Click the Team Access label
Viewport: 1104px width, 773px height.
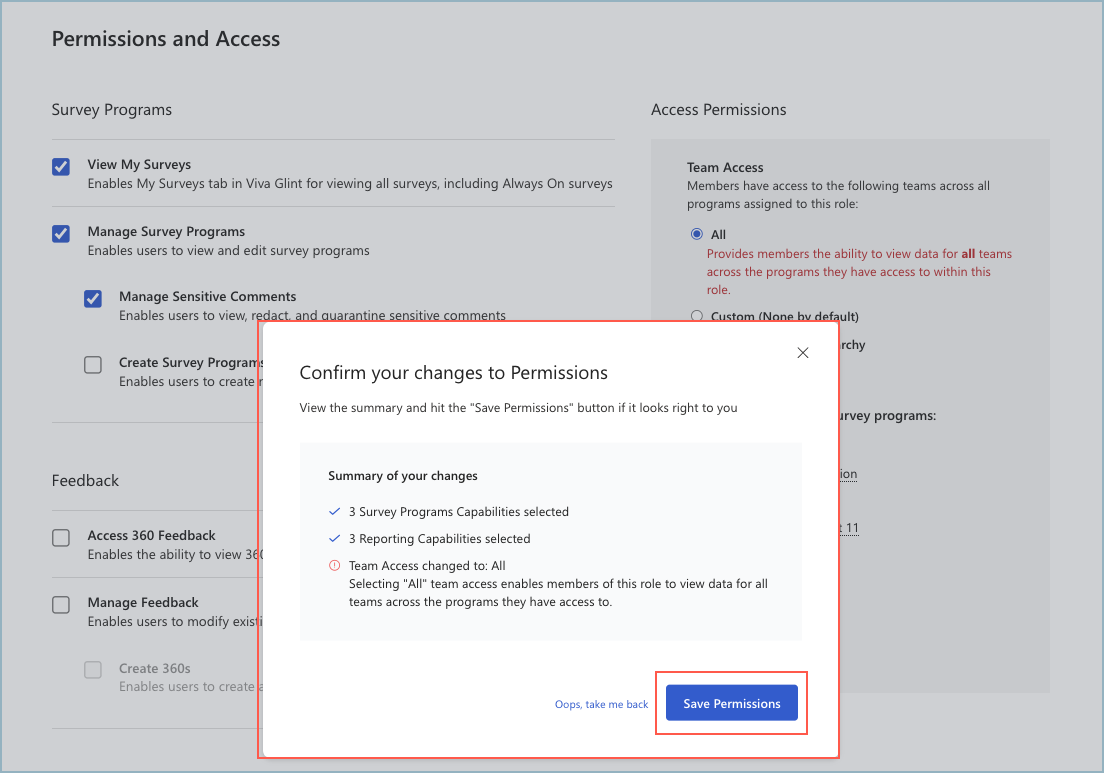point(725,168)
